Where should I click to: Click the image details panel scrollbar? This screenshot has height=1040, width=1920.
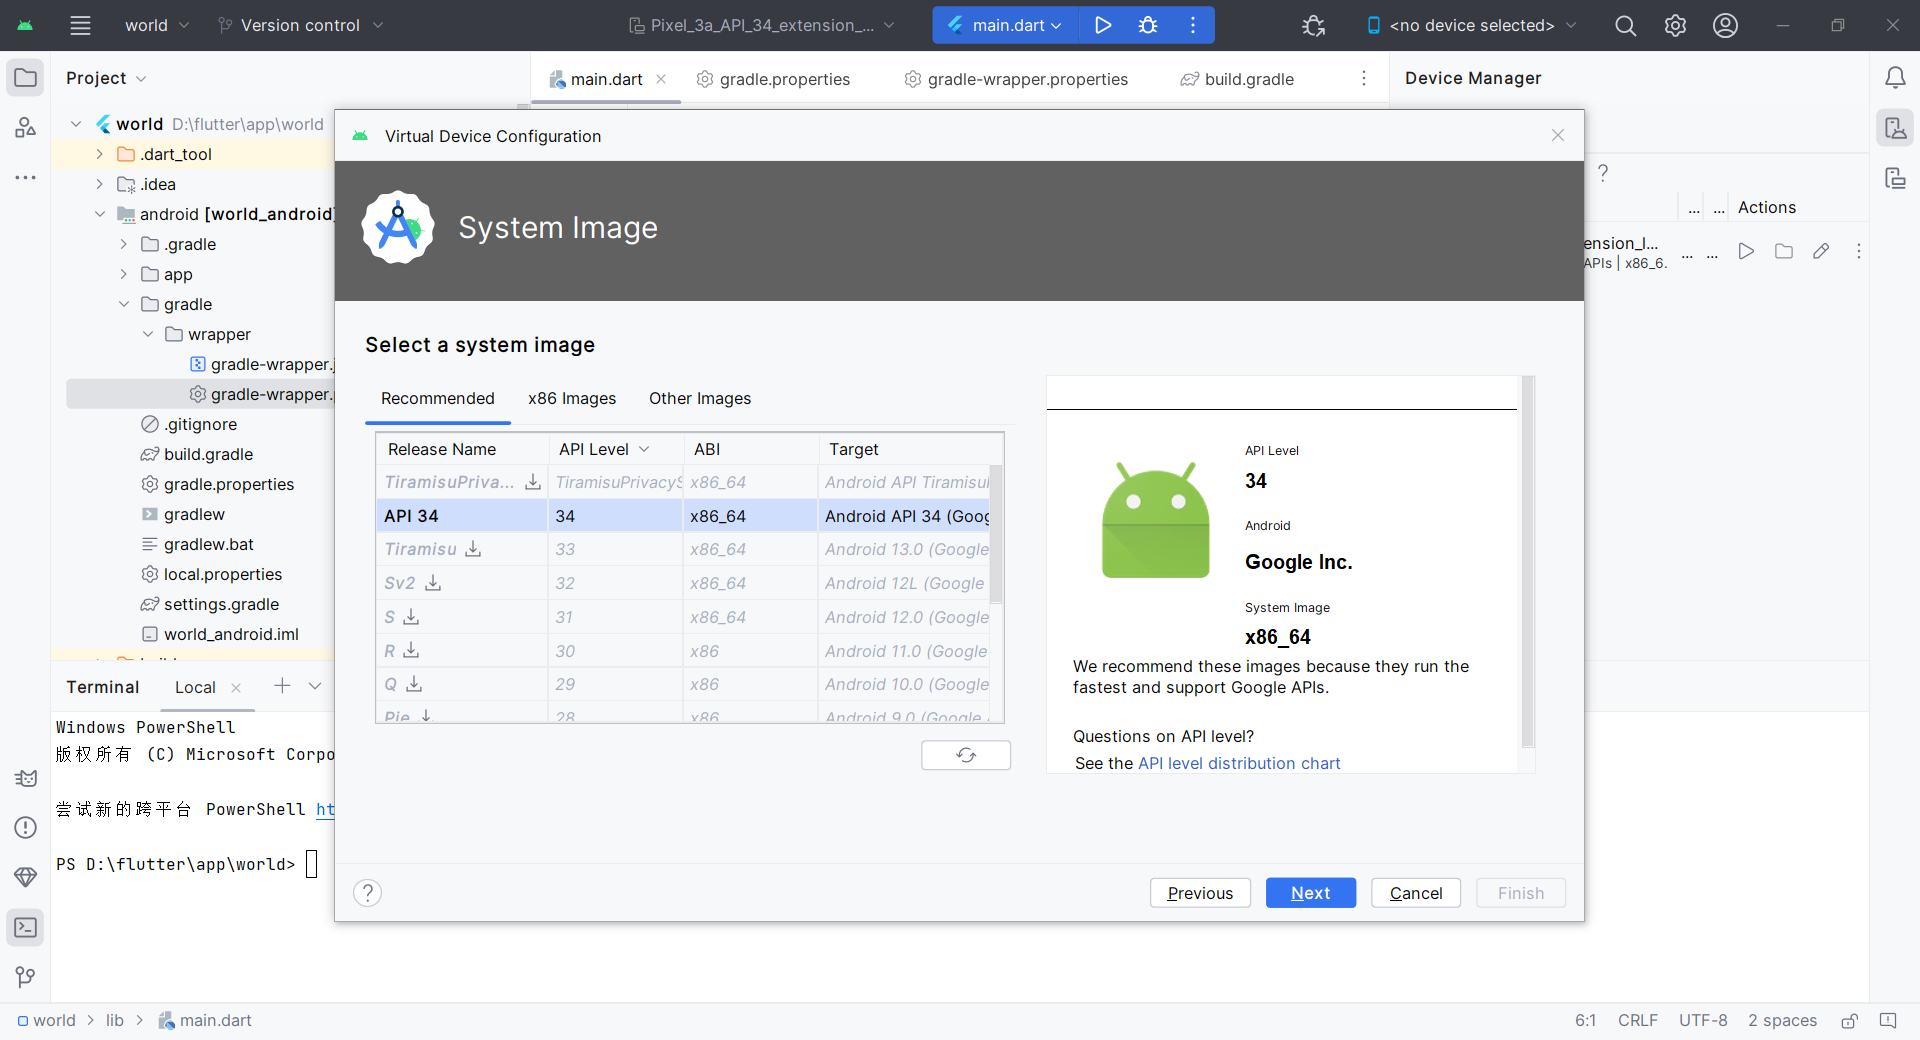tap(1527, 562)
